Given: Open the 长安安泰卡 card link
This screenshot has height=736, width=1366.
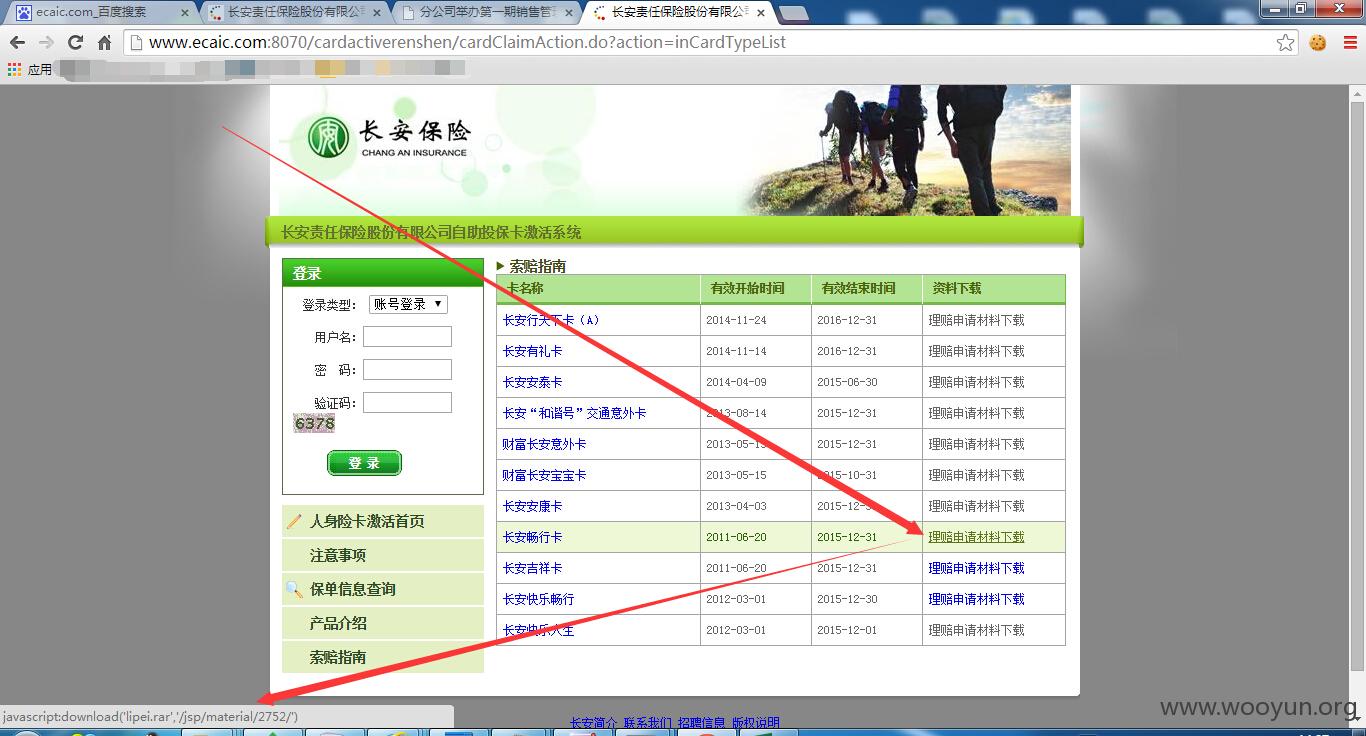Looking at the screenshot, I should click(x=532, y=382).
